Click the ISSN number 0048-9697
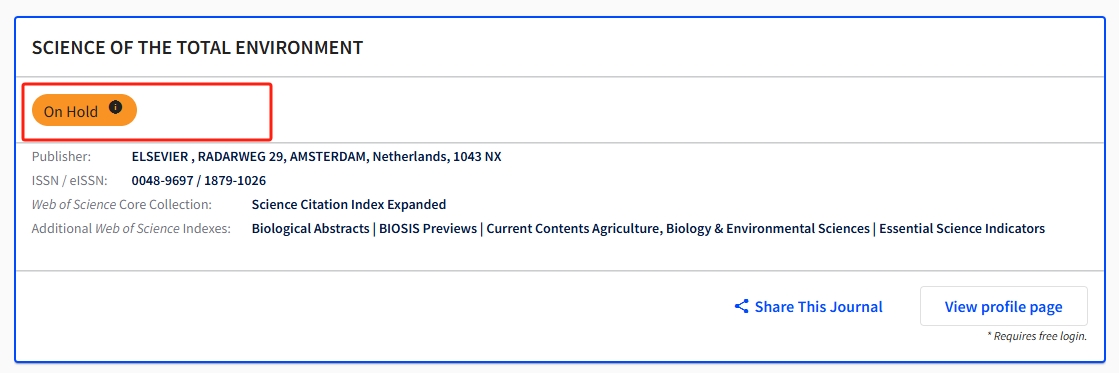Screen dimensions: 1119x373 coord(163,180)
